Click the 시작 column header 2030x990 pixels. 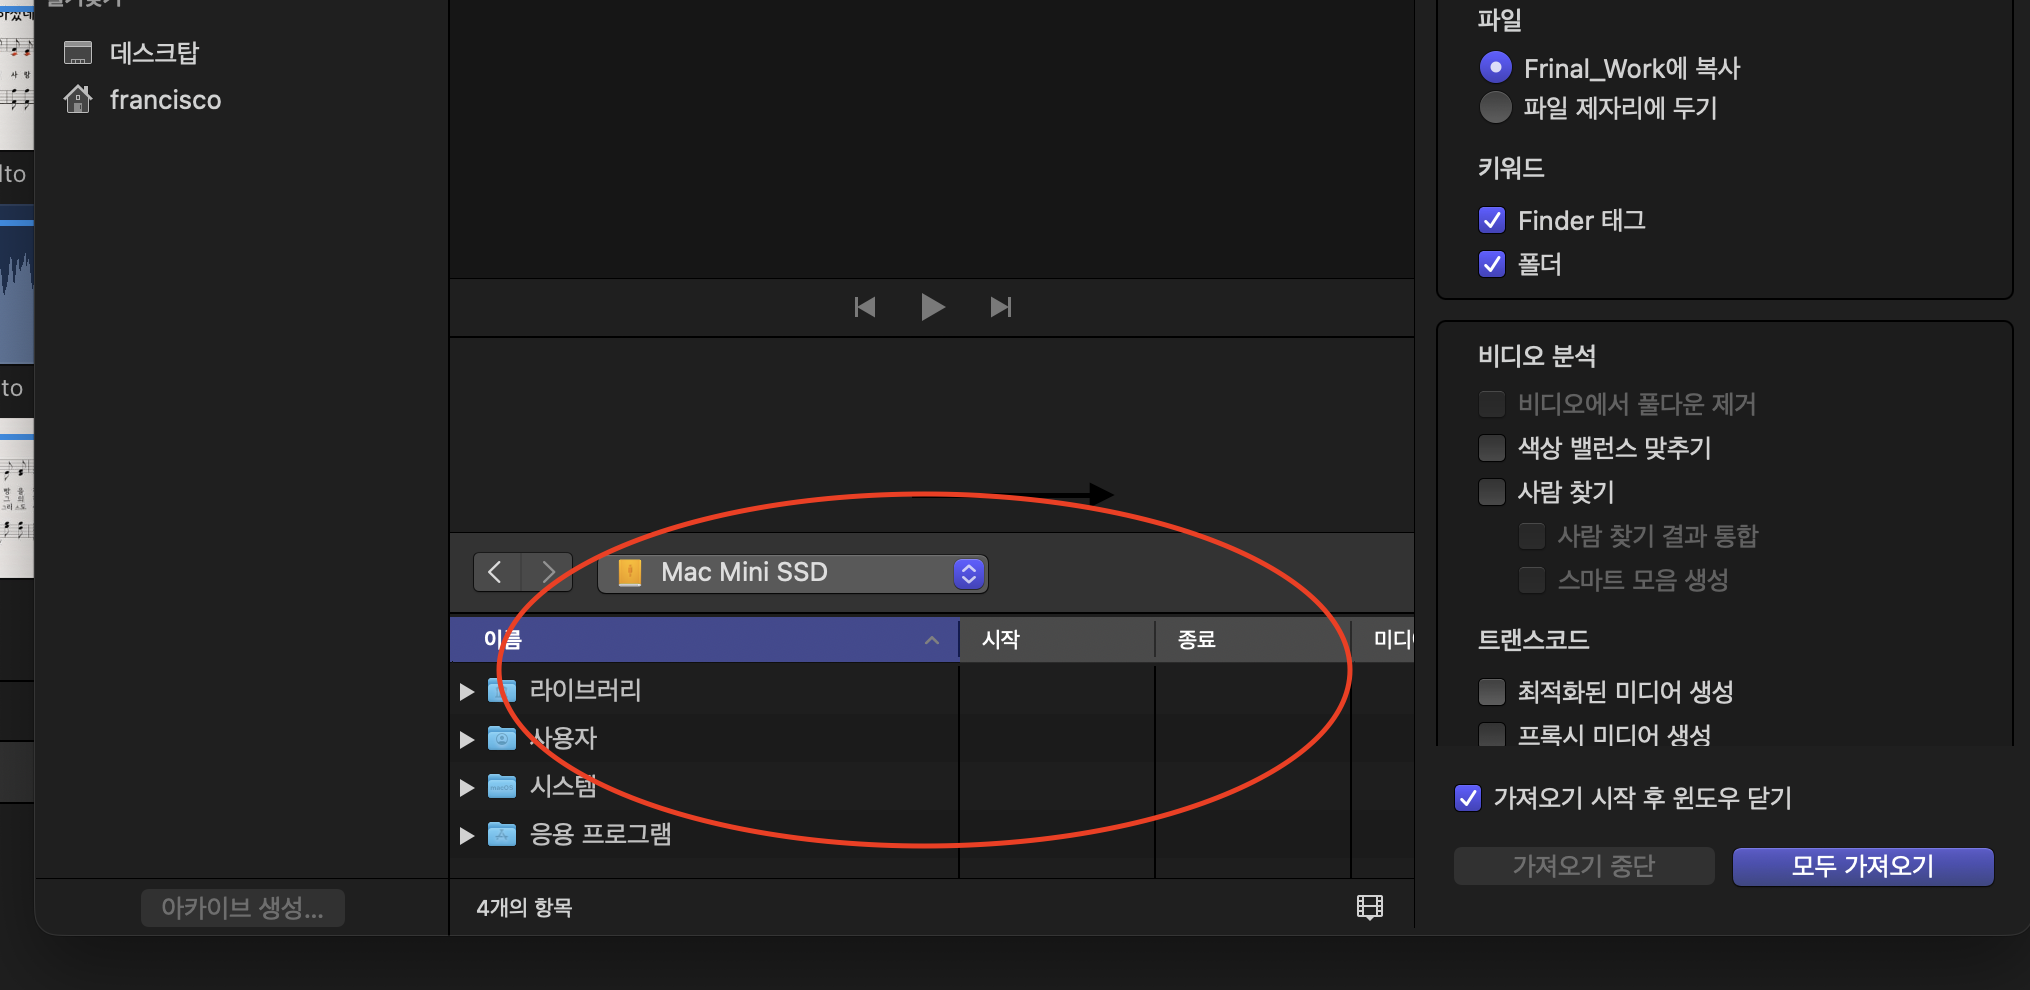[1055, 640]
